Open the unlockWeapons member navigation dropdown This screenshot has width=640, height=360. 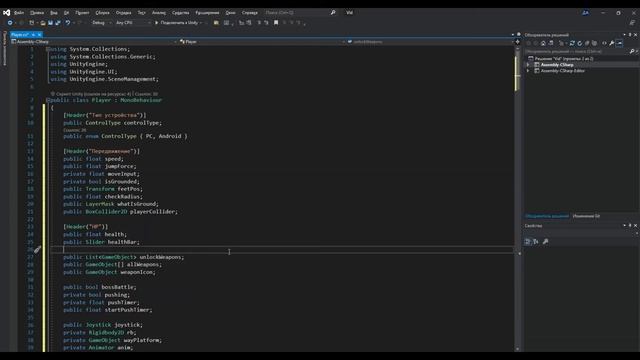pos(430,42)
